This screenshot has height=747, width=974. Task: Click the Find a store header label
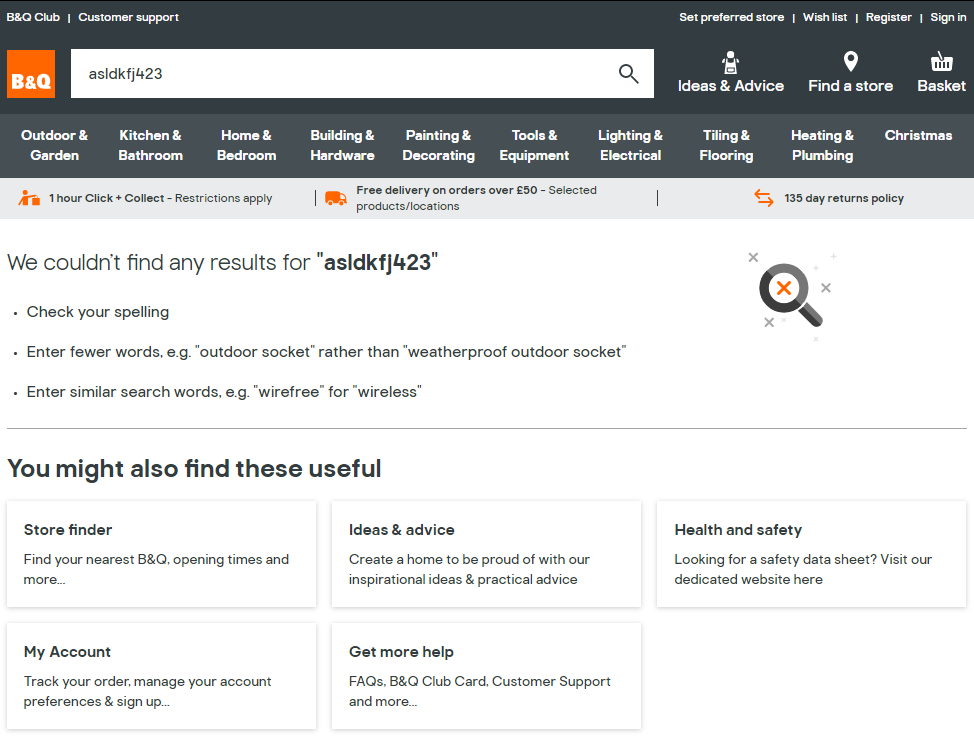pos(850,86)
